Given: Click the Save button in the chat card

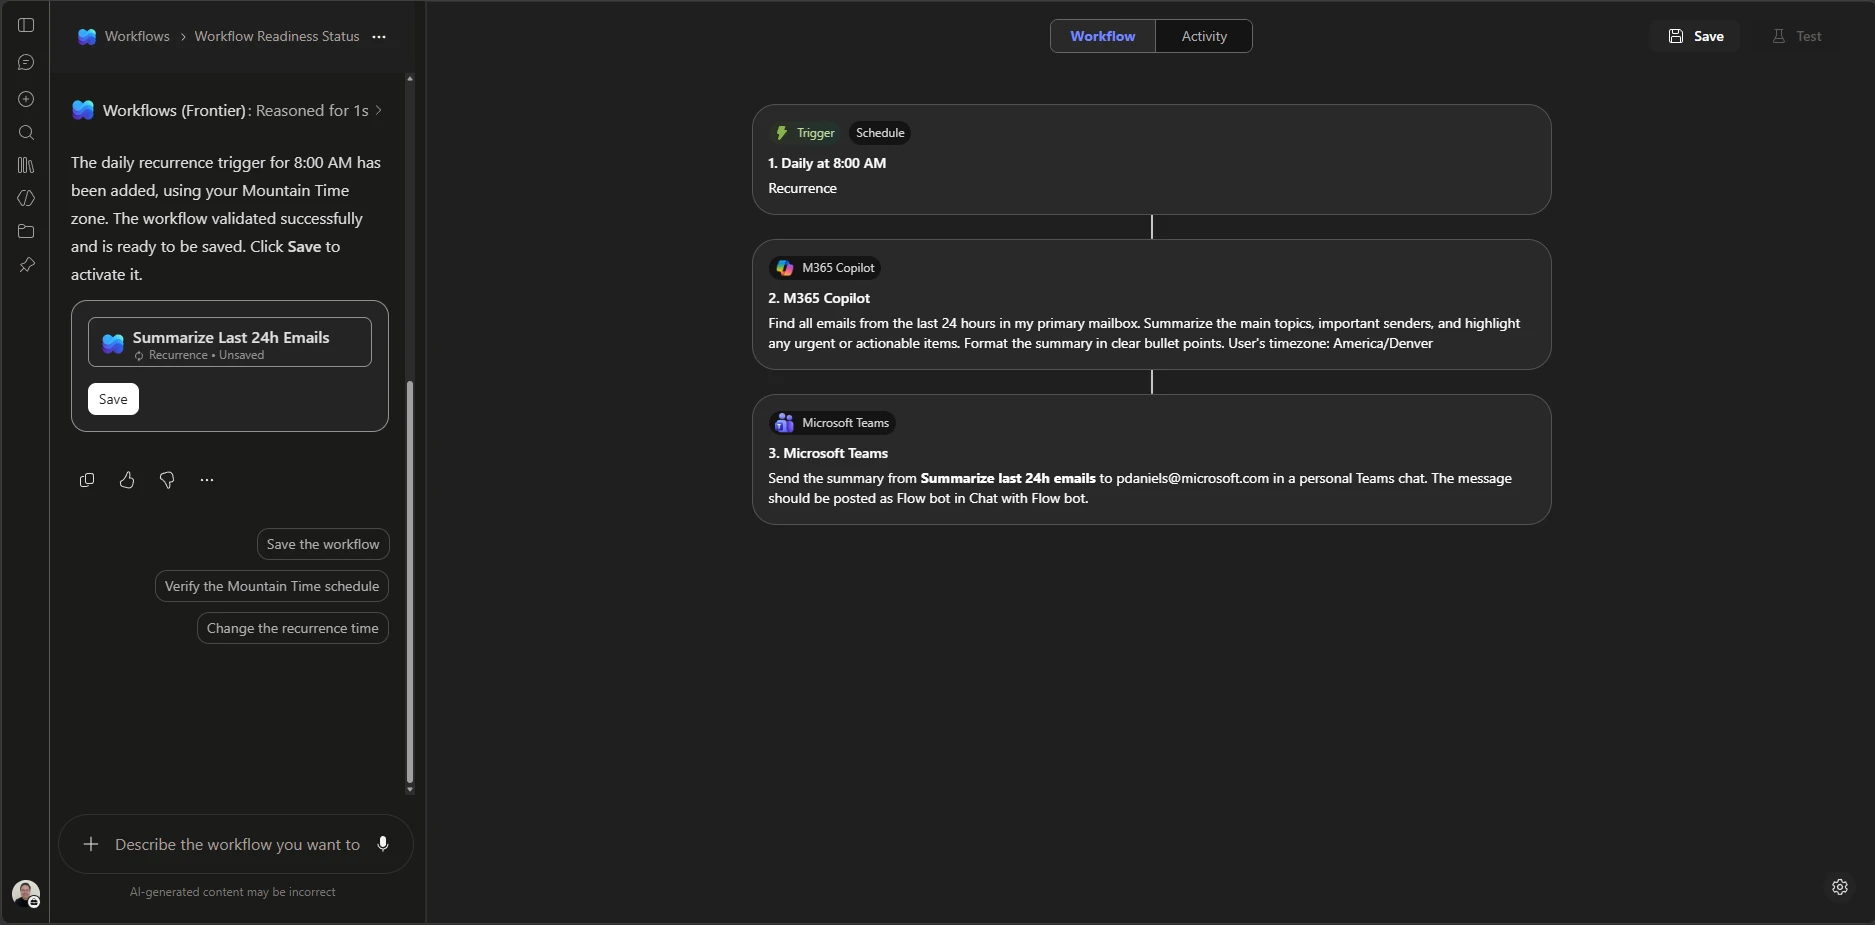Looking at the screenshot, I should coord(113,399).
